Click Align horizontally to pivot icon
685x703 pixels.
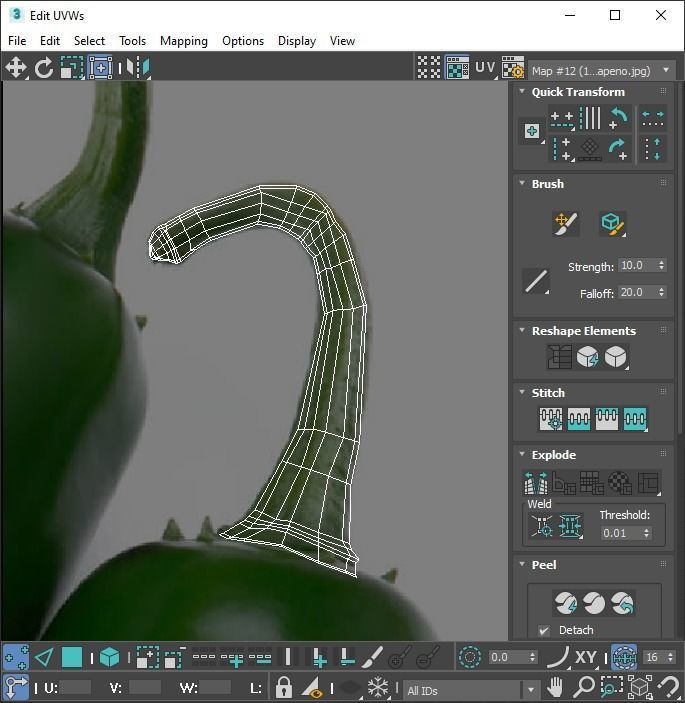[x=562, y=120]
